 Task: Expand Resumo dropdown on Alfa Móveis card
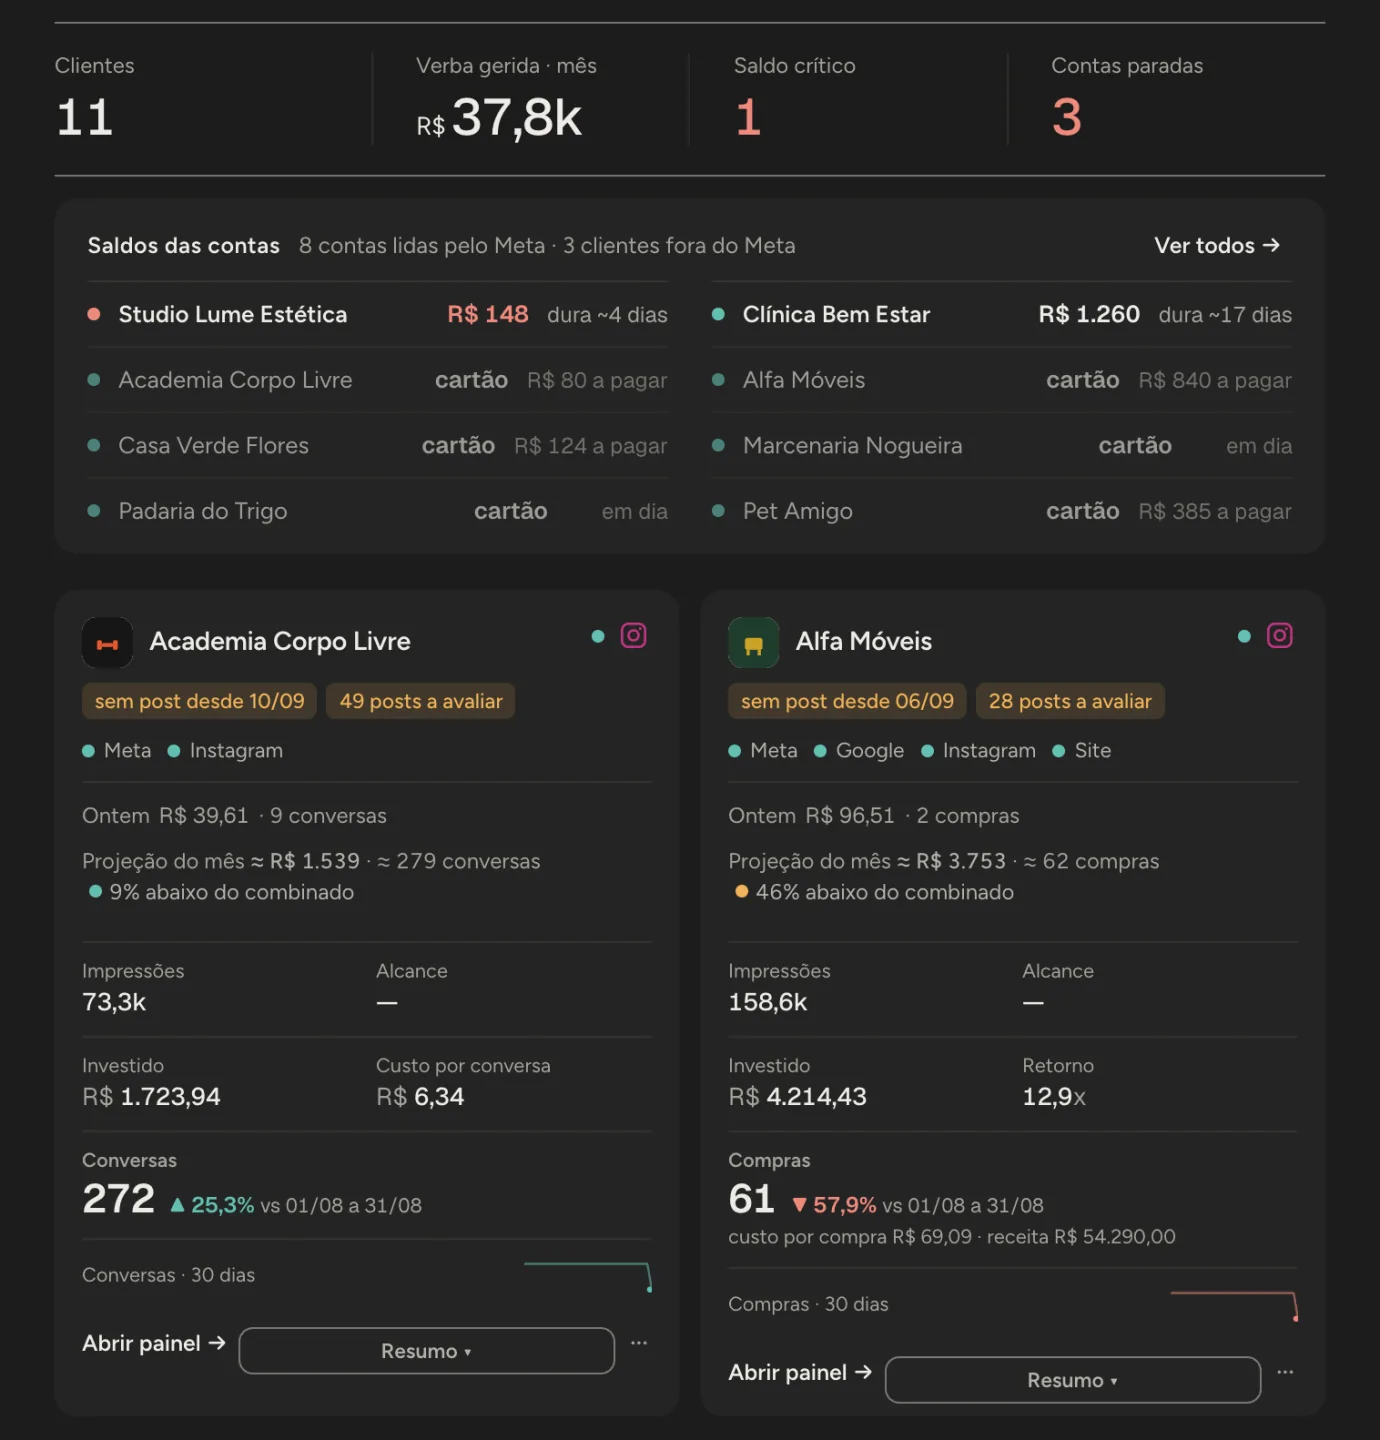pos(1073,1380)
